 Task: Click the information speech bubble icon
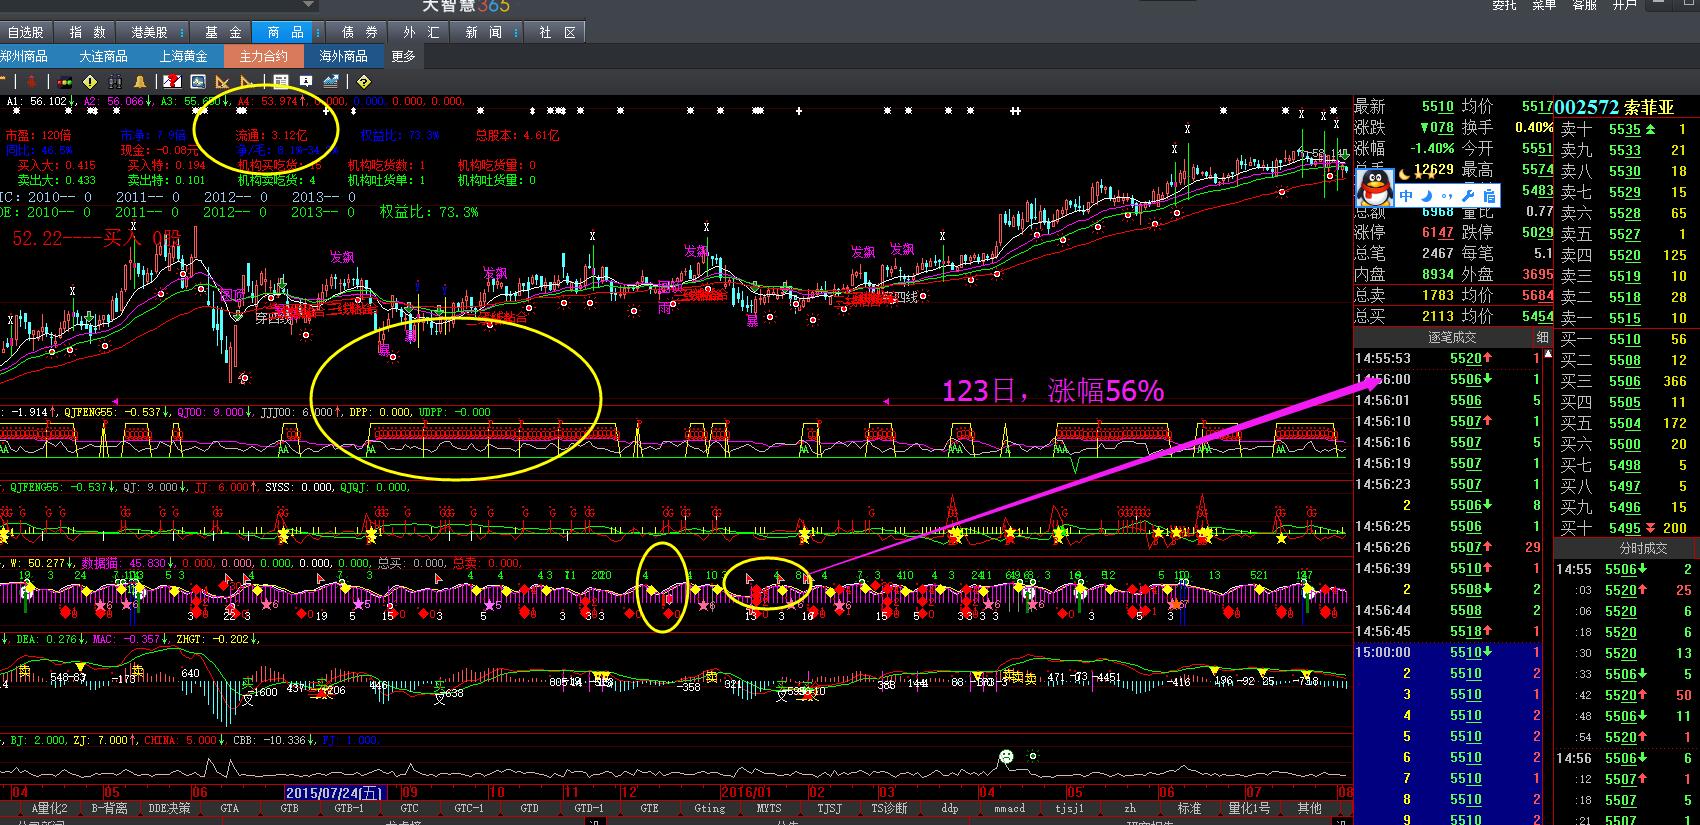click(x=306, y=81)
